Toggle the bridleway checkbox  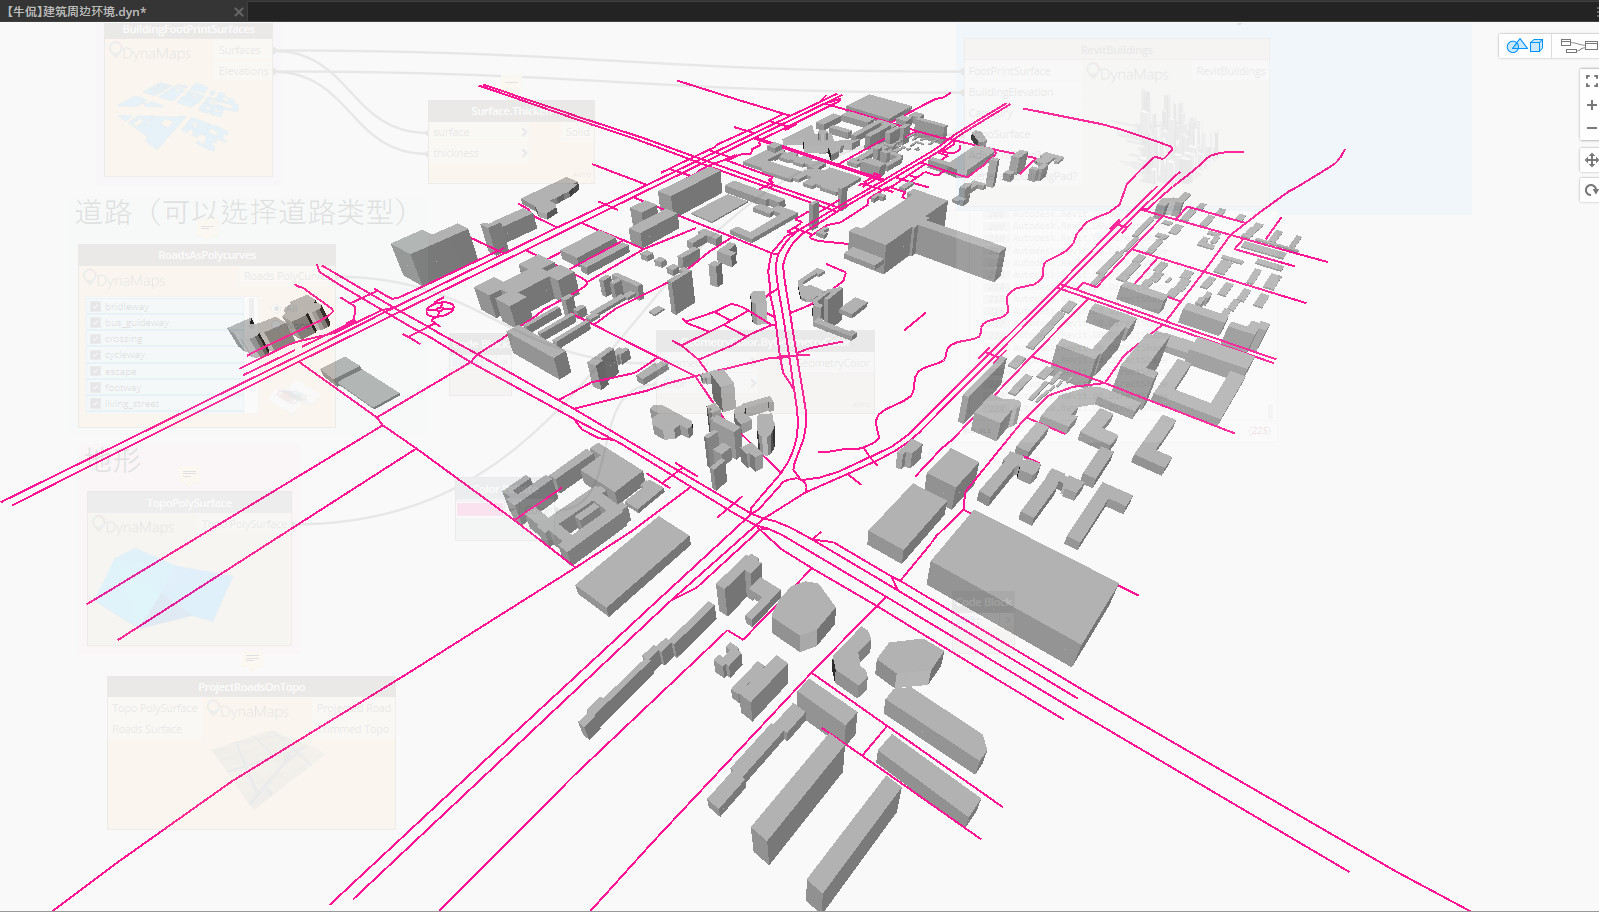(96, 306)
